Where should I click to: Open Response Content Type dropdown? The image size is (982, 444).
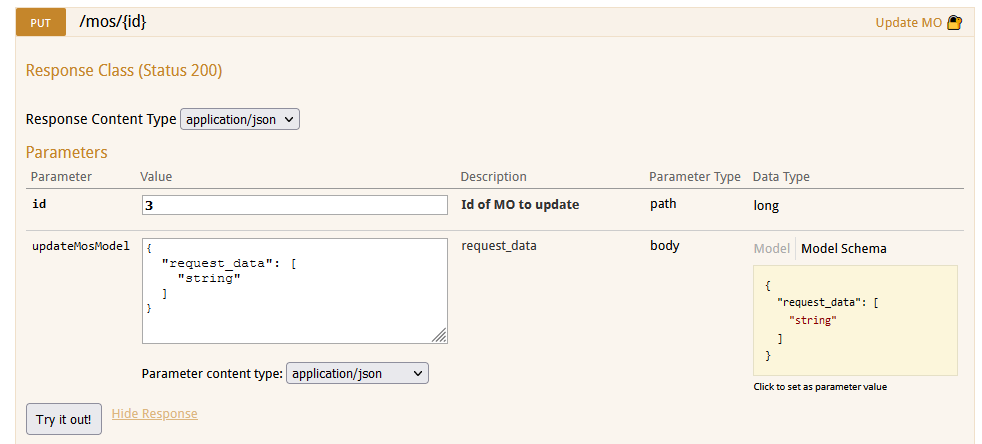240,119
